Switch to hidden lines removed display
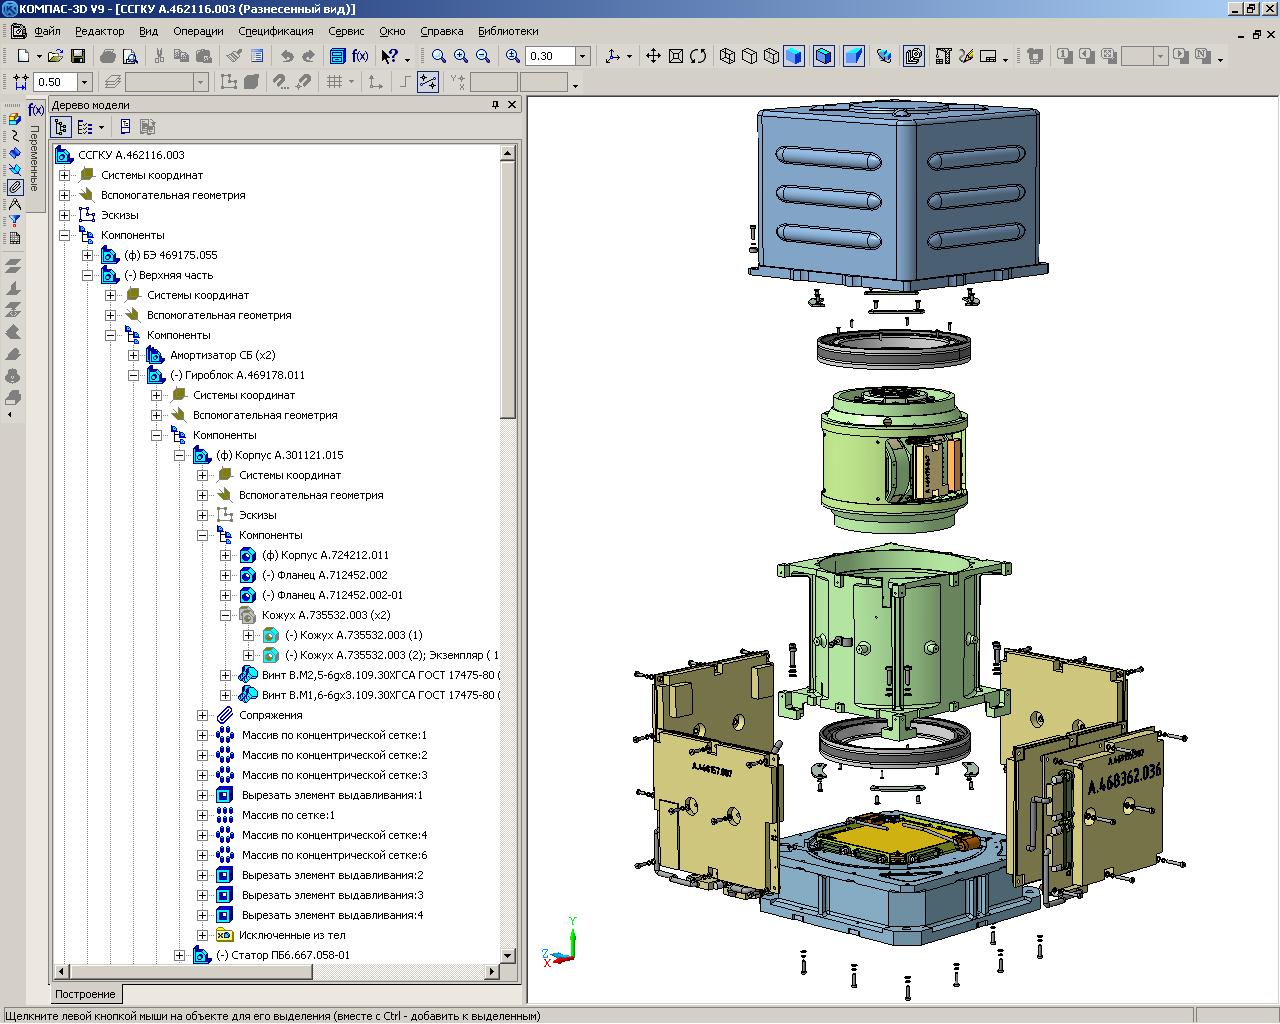Screen dimensions: 1280x1024 tap(750, 56)
